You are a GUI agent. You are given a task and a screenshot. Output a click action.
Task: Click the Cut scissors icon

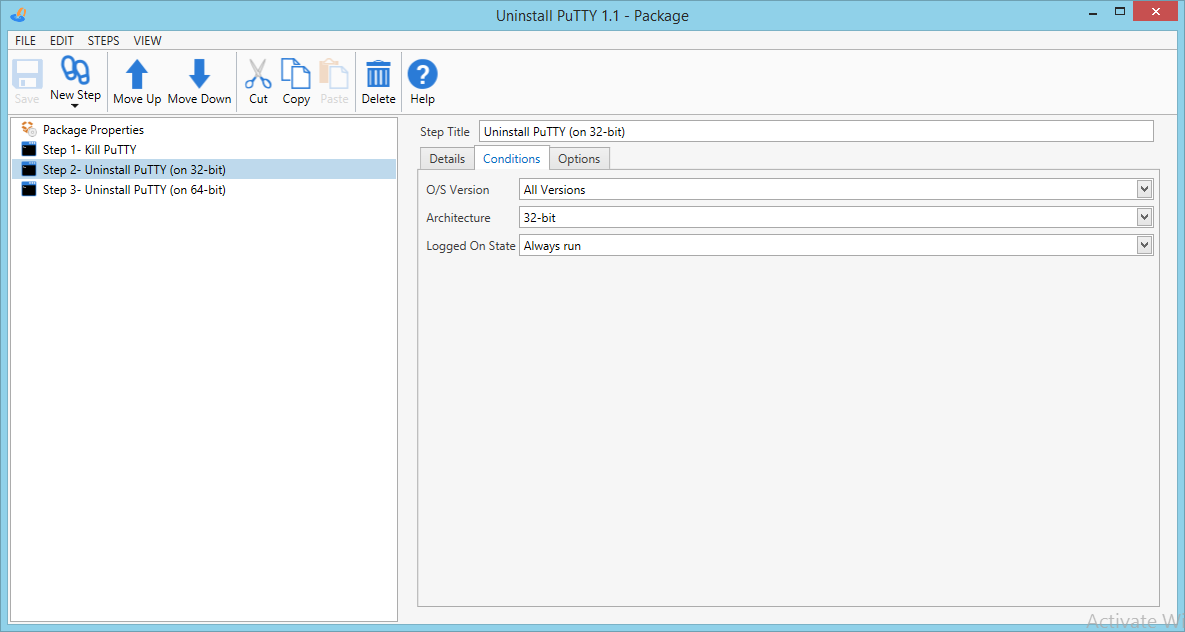pos(258,74)
